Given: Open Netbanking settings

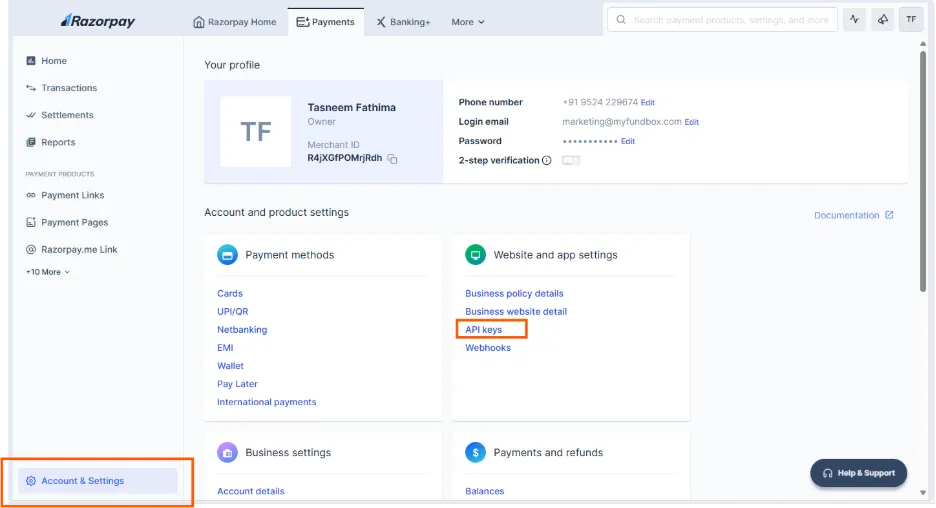Looking at the screenshot, I should coord(242,330).
